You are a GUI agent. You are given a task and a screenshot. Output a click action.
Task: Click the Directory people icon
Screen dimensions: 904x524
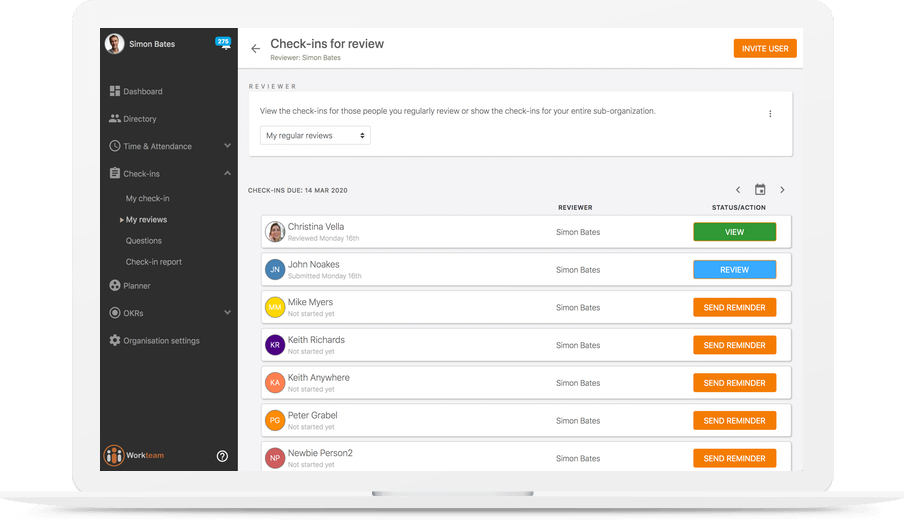coord(115,119)
